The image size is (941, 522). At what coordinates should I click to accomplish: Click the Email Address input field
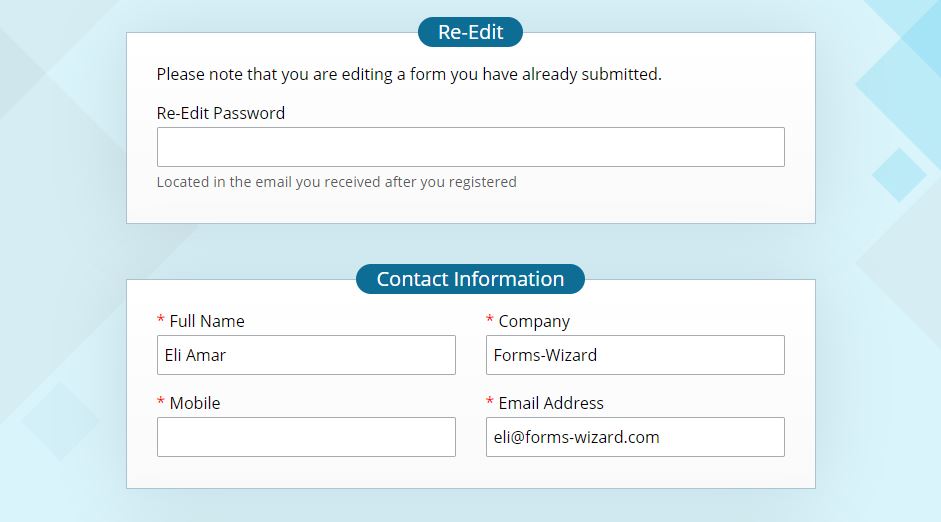pos(635,437)
